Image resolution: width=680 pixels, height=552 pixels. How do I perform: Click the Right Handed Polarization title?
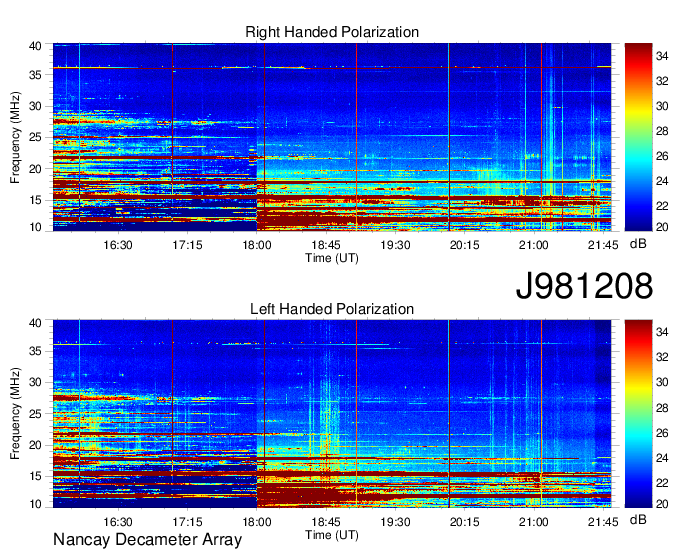click(x=332, y=32)
